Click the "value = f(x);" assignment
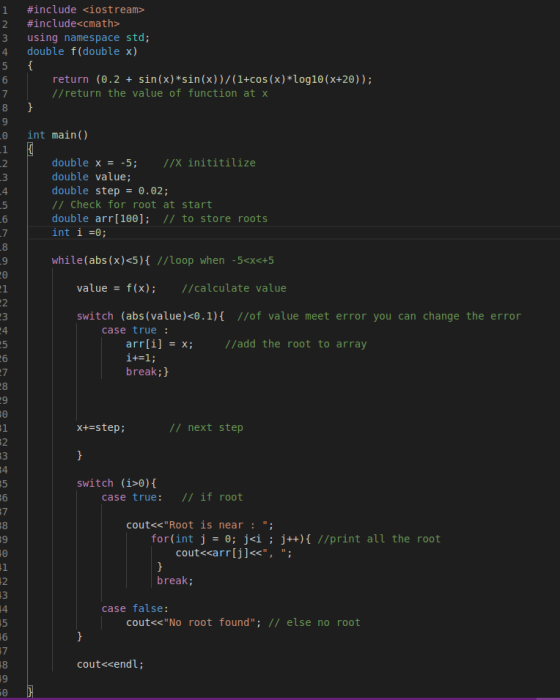This screenshot has width=560, height=700. pyautogui.click(x=117, y=288)
